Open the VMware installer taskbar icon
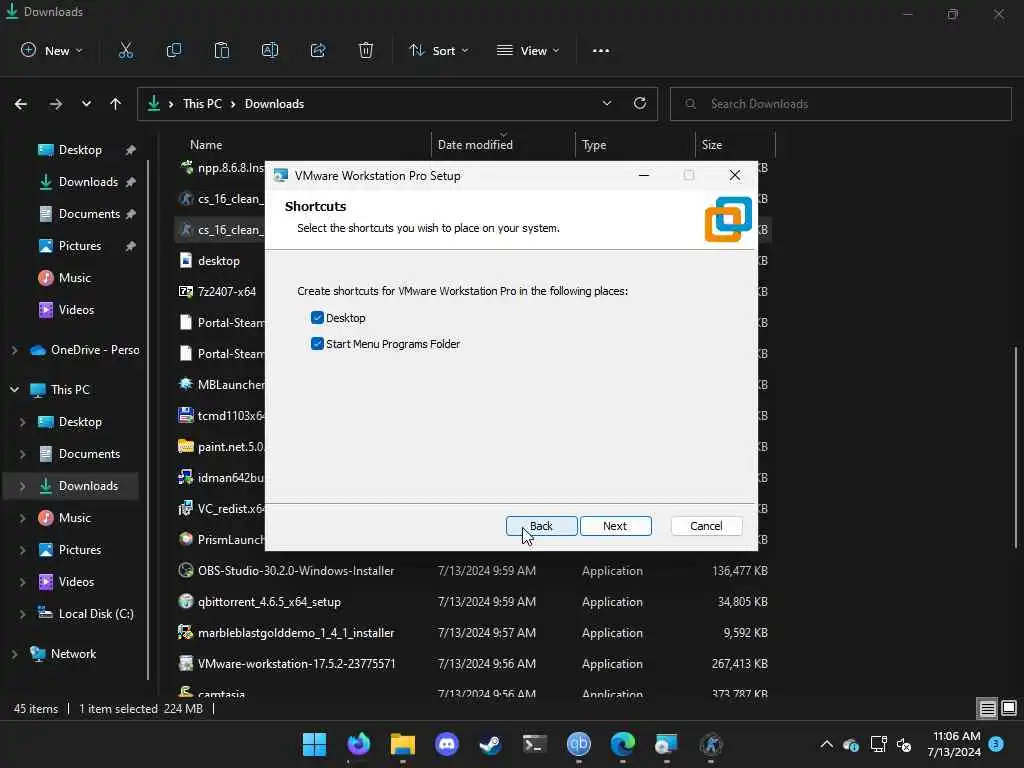The image size is (1024, 768). click(667, 744)
